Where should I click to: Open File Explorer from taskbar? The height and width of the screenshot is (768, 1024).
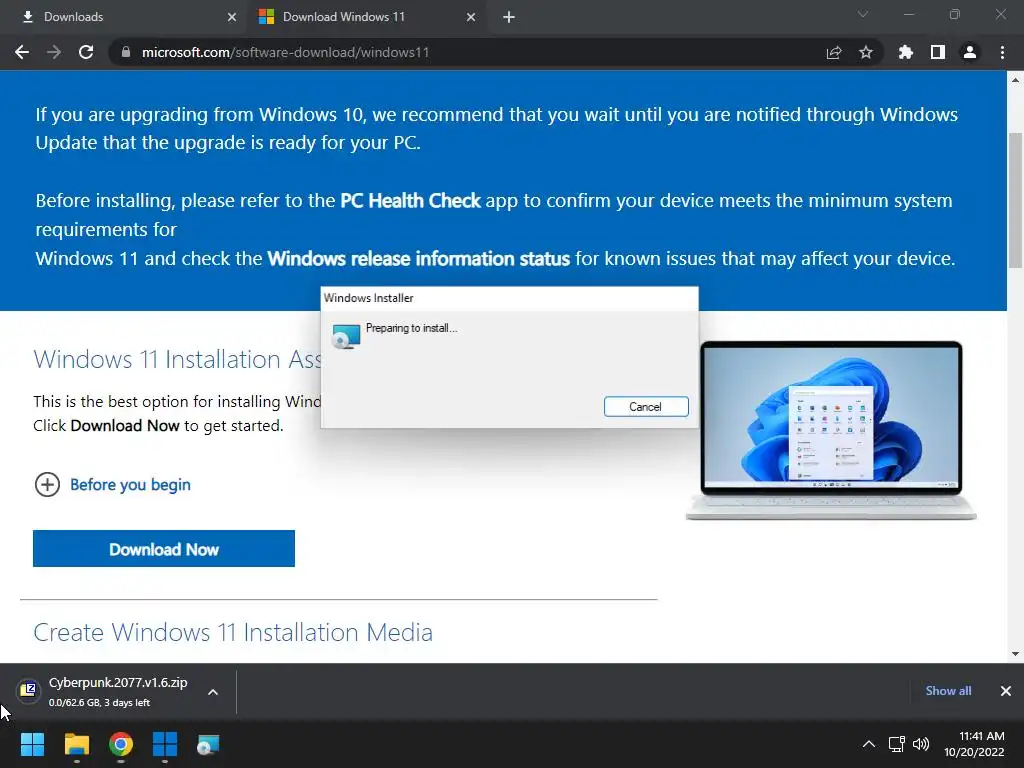point(76,744)
